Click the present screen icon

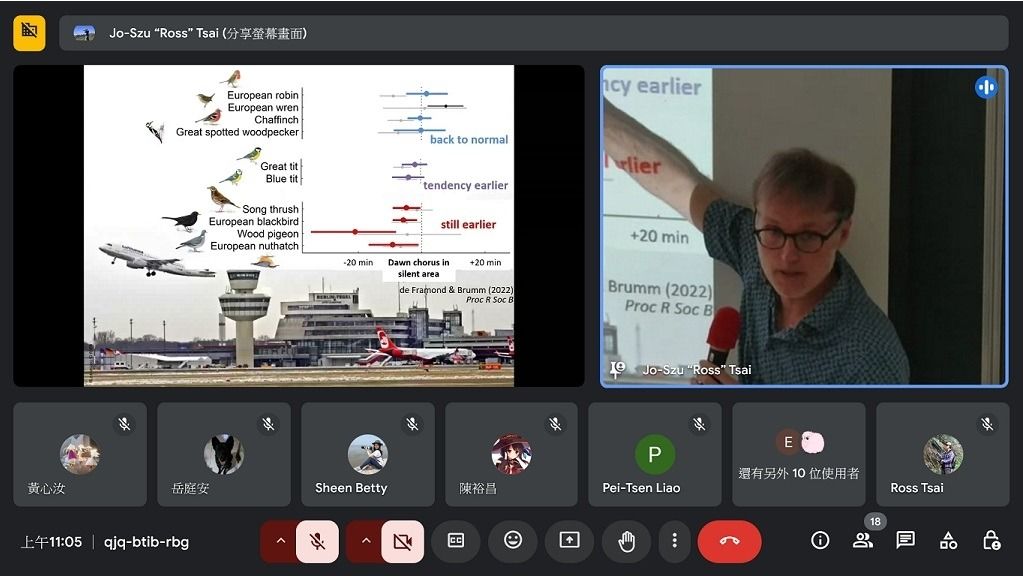click(569, 541)
